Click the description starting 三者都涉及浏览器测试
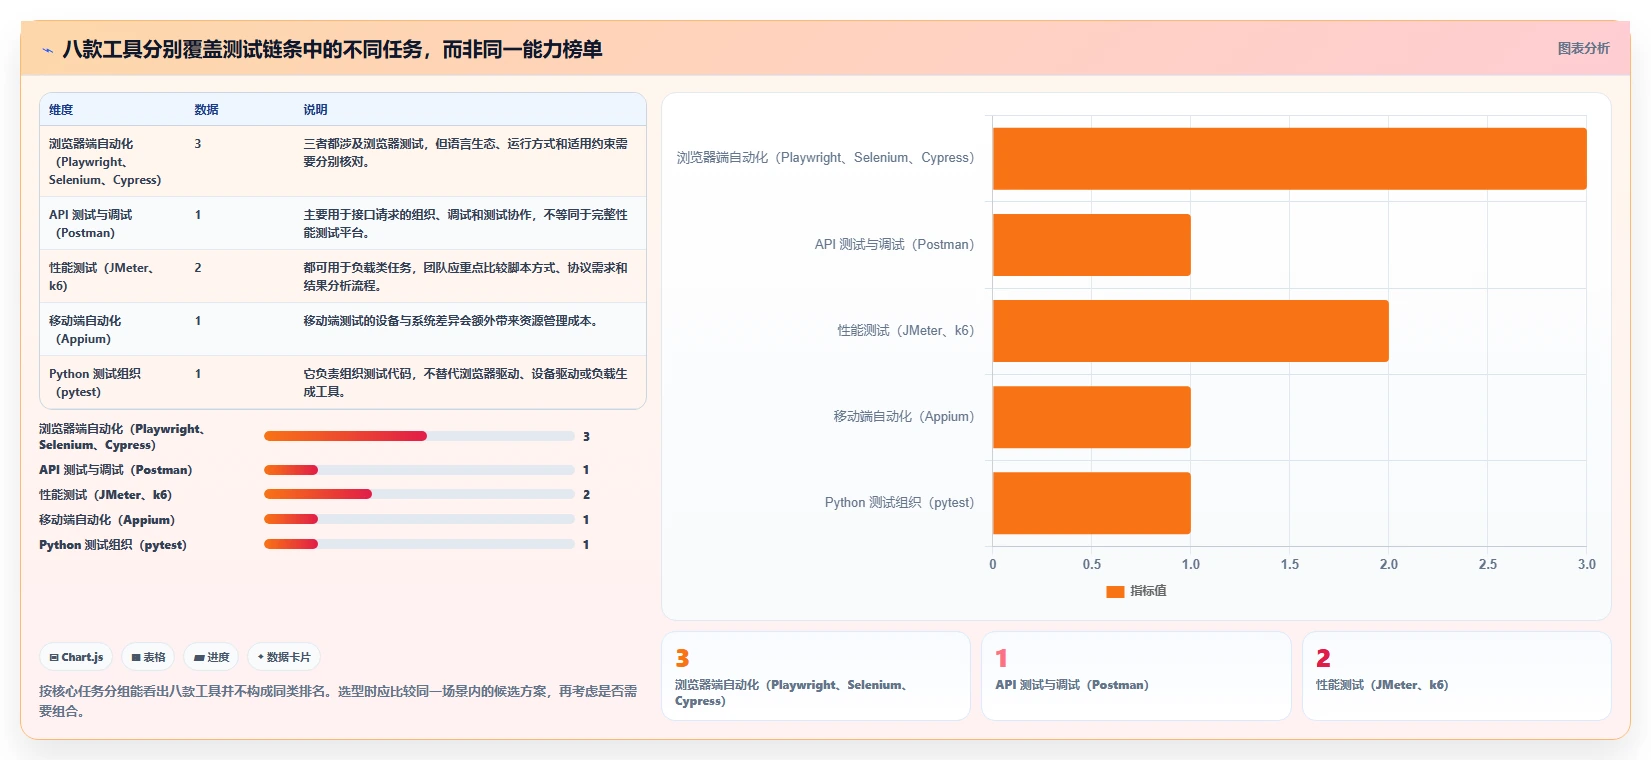1651x760 pixels. tap(466, 153)
